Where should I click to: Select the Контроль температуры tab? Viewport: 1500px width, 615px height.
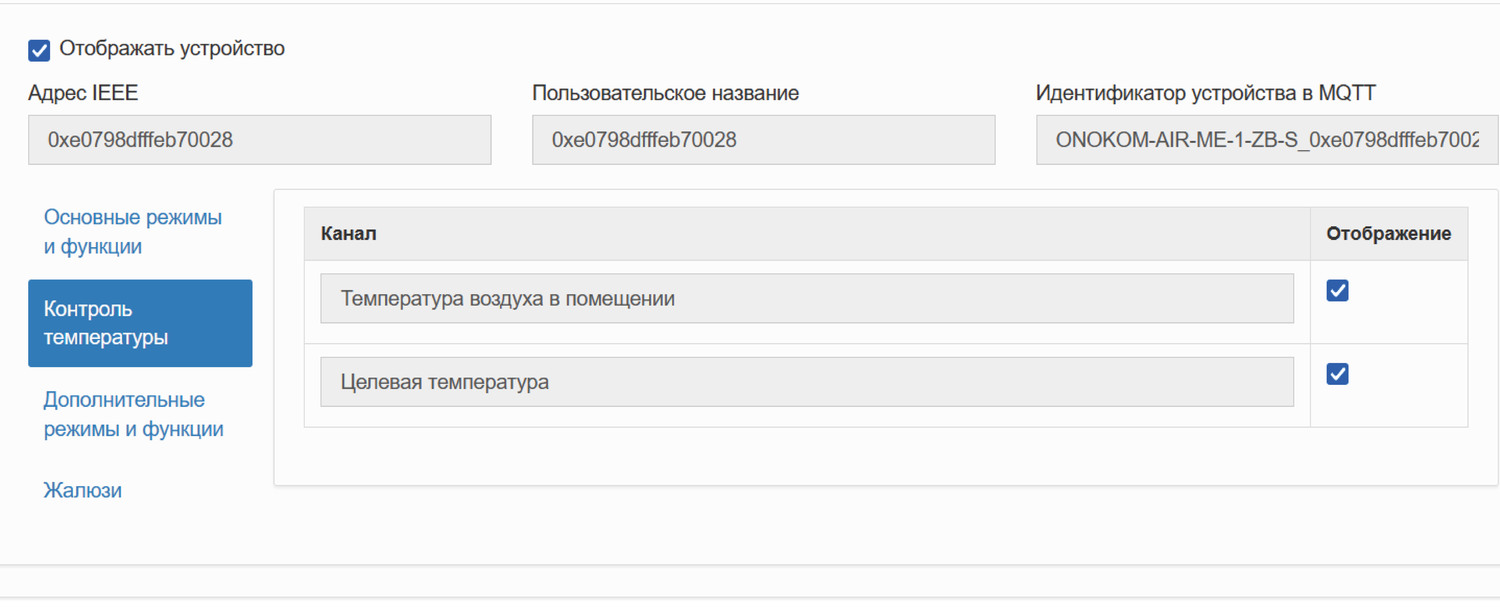pos(140,323)
